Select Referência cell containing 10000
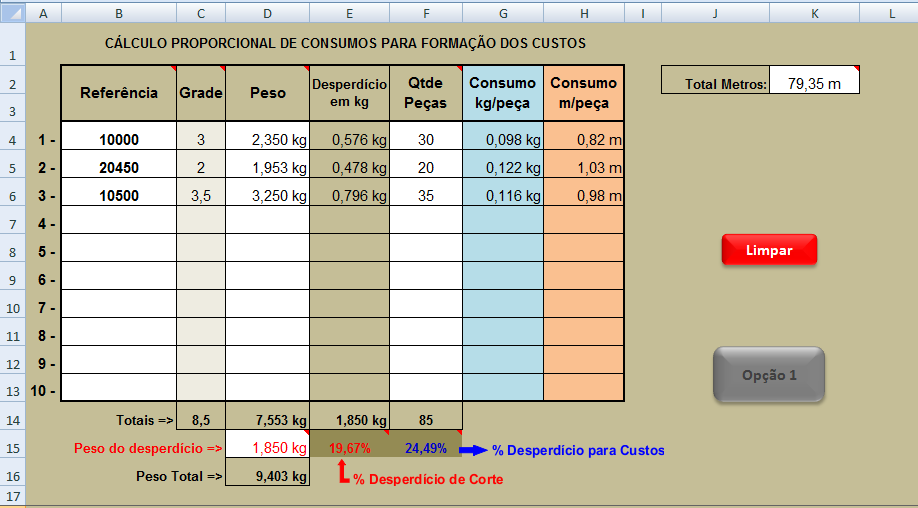Screen dimensions: 918x508 tap(119, 140)
